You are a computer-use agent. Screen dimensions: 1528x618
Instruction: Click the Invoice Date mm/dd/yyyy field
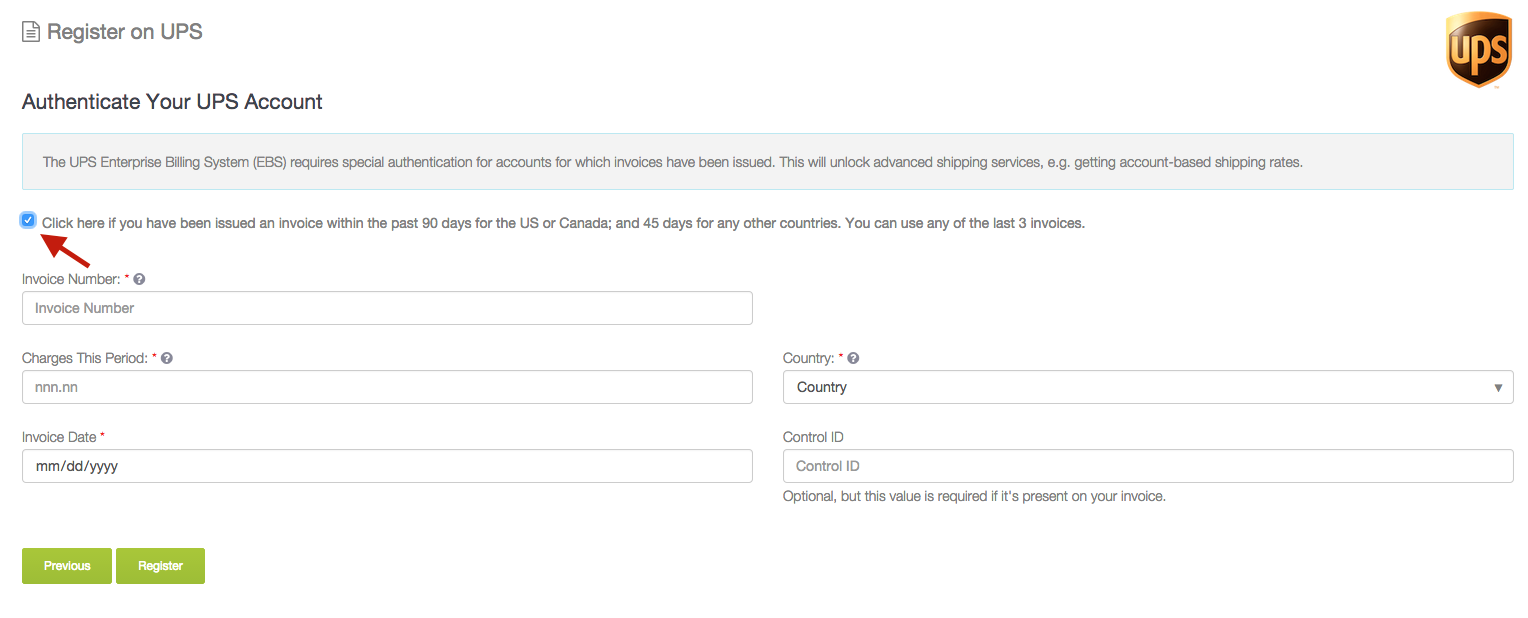pyautogui.click(x=387, y=466)
